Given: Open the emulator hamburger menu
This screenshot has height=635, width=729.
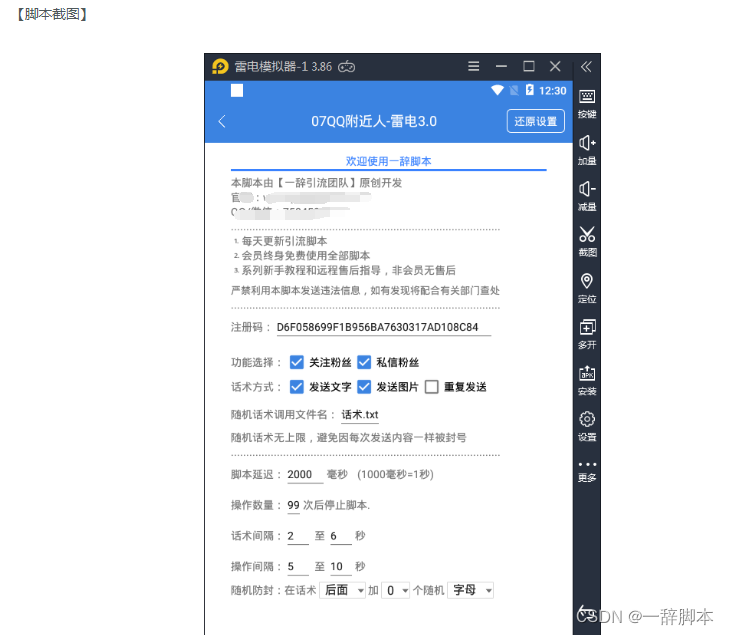Looking at the screenshot, I should click(473, 66).
